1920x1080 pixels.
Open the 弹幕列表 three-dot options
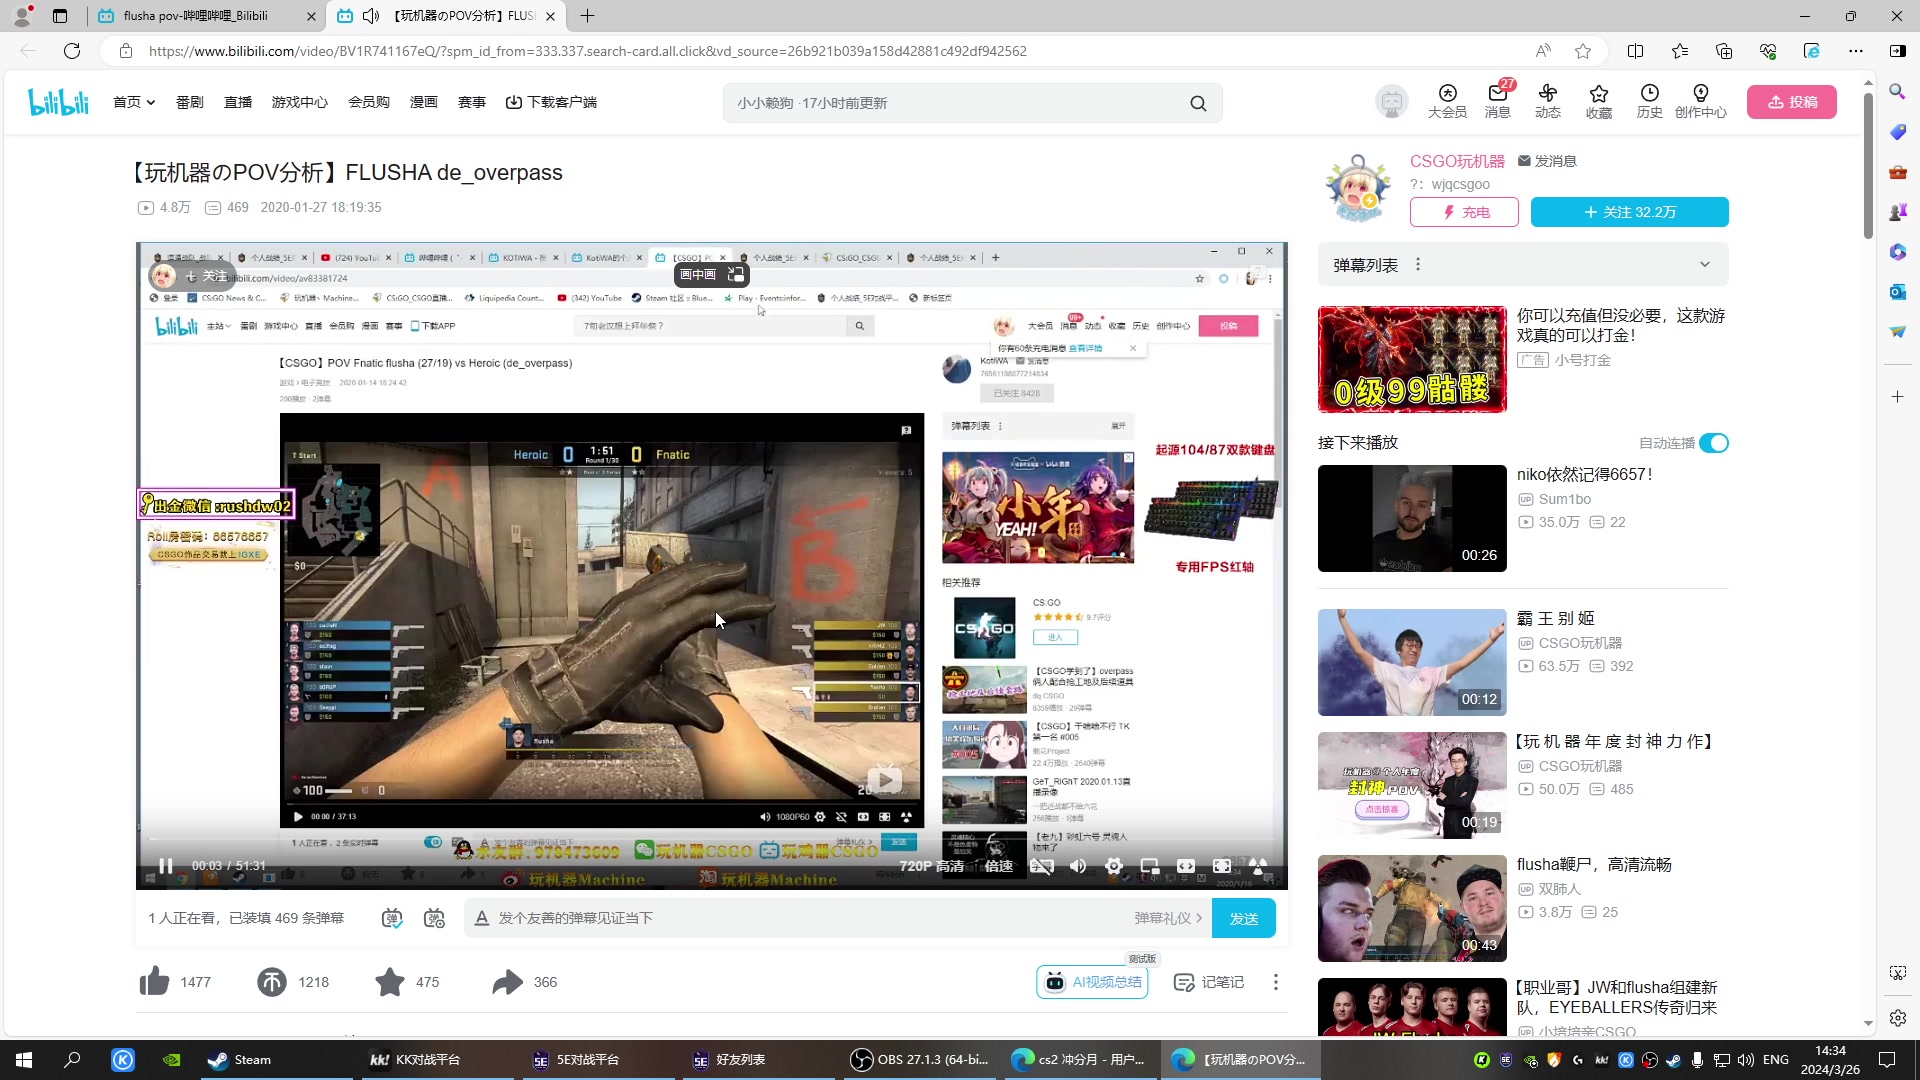pos(1417,265)
